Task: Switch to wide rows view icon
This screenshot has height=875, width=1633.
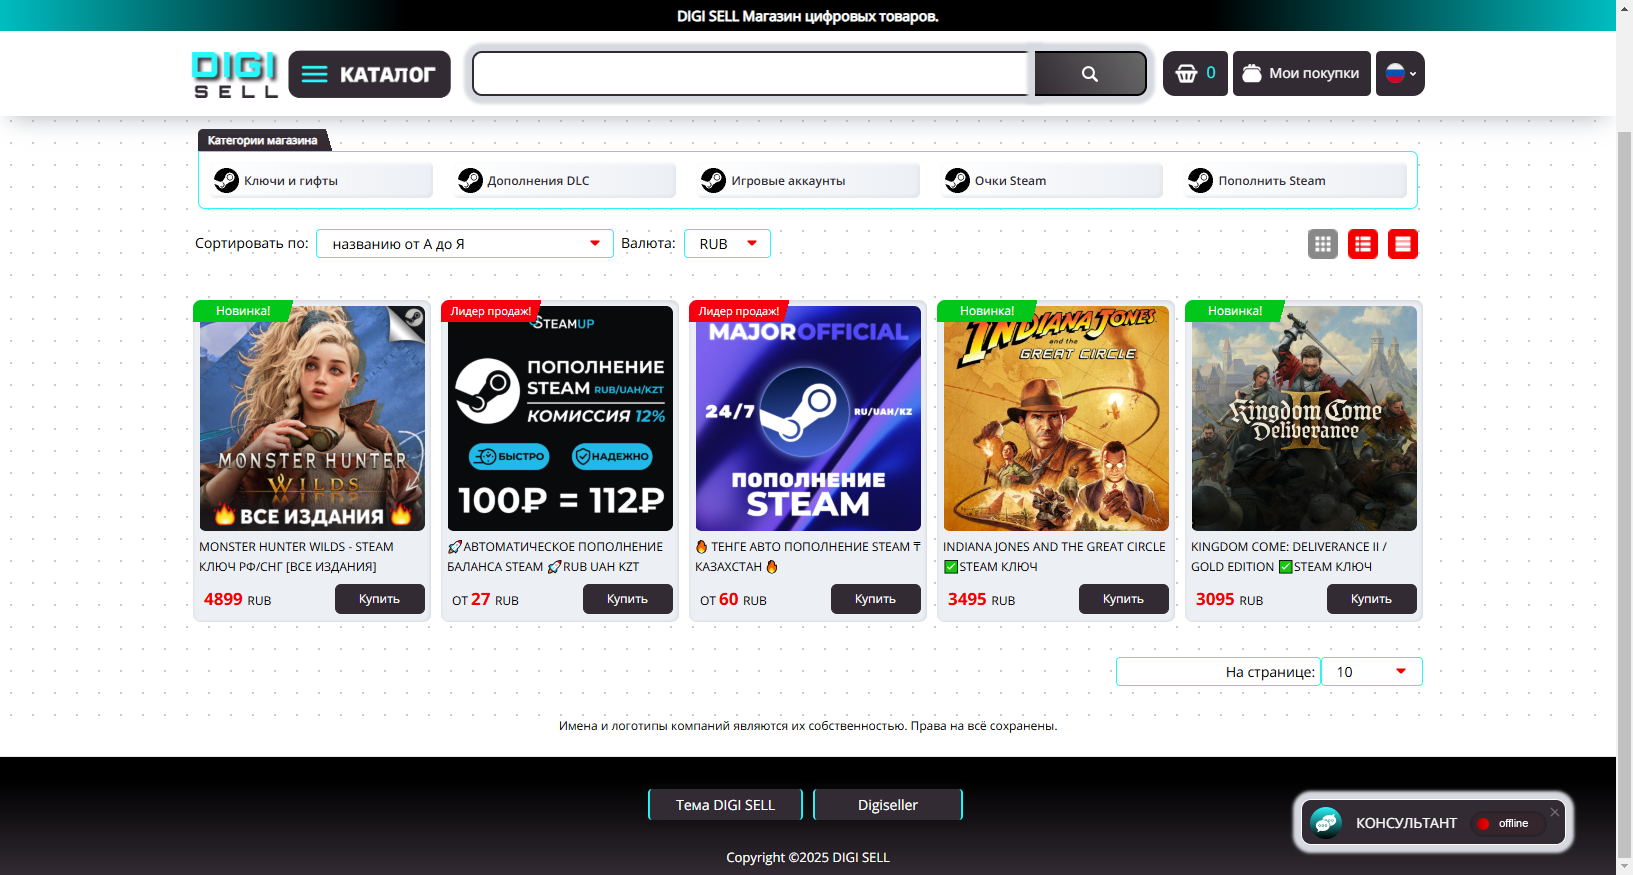Action: [1403, 244]
